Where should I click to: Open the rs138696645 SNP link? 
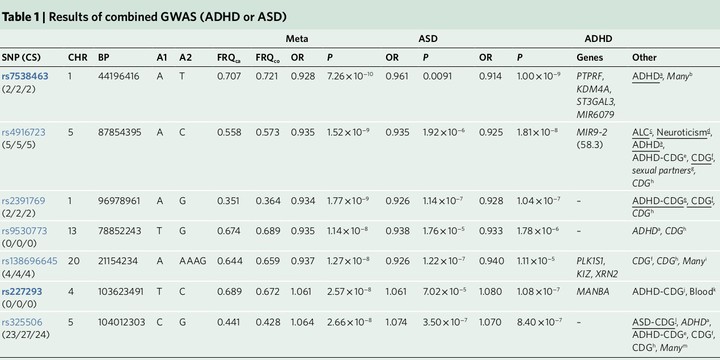pos(29,261)
